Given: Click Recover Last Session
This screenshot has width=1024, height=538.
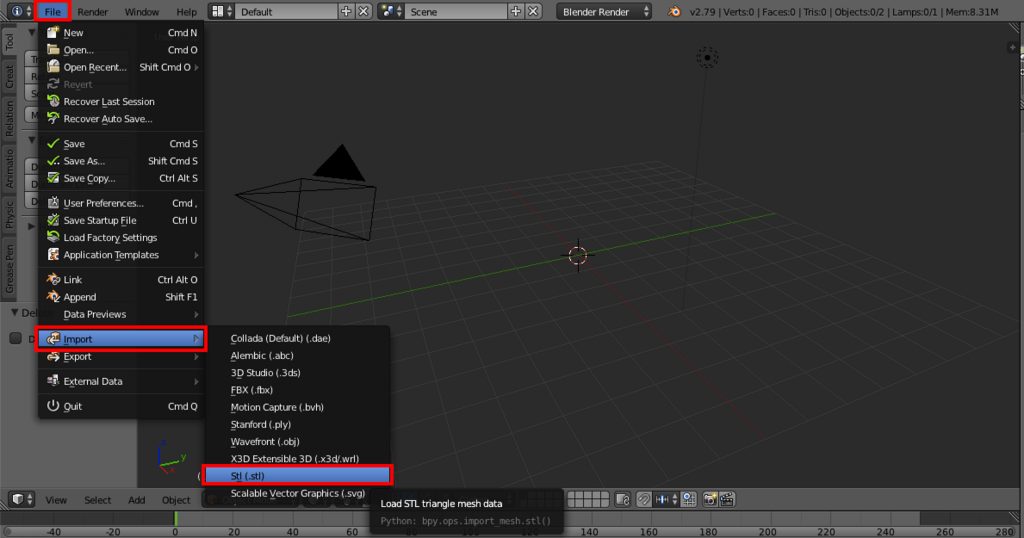Looking at the screenshot, I should coord(121,102).
